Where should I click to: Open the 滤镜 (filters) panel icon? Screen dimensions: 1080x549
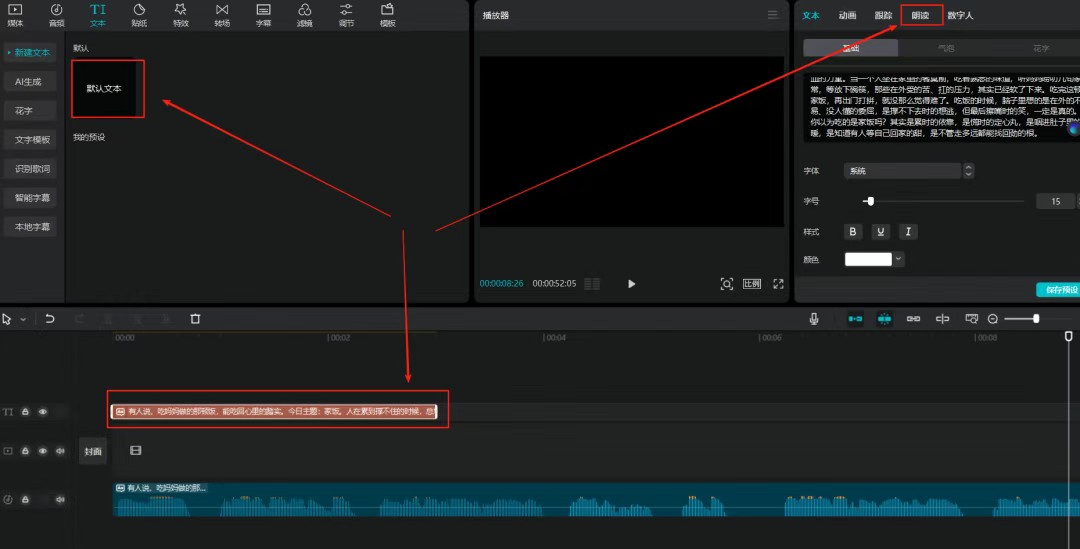click(x=304, y=14)
